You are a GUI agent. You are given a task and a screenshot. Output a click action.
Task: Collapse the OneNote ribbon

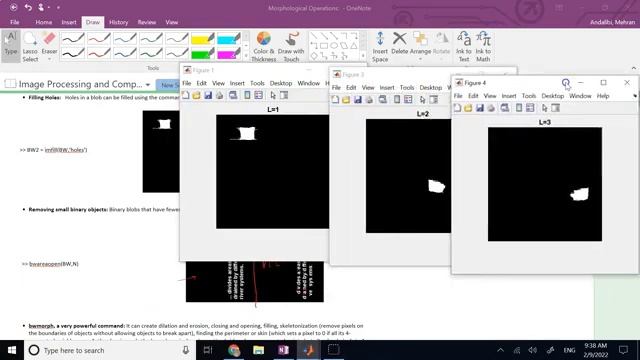click(633, 68)
